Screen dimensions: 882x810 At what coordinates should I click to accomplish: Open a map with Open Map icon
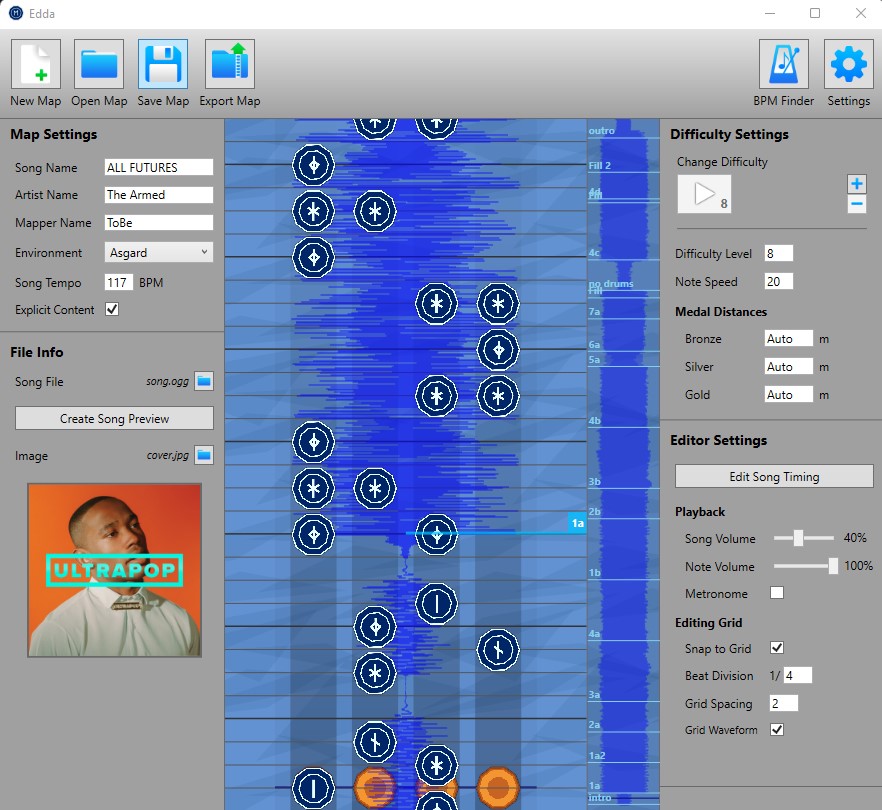(99, 64)
